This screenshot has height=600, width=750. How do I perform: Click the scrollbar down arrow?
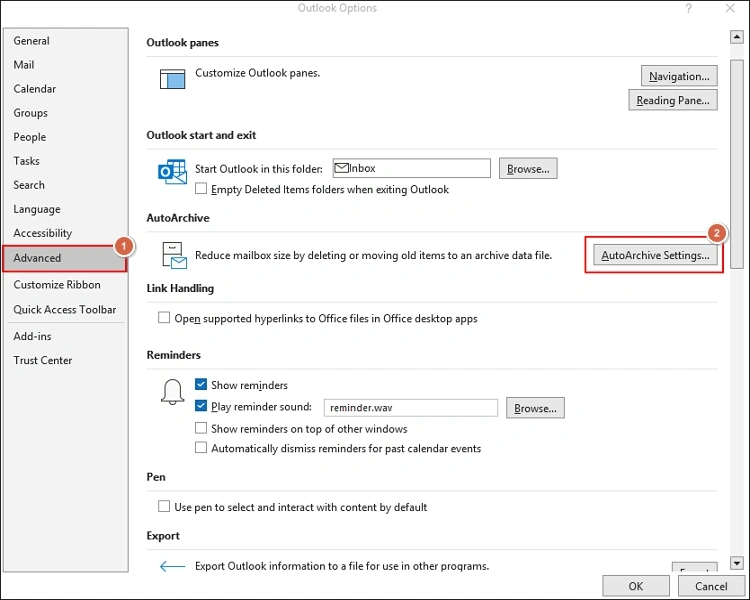737,563
